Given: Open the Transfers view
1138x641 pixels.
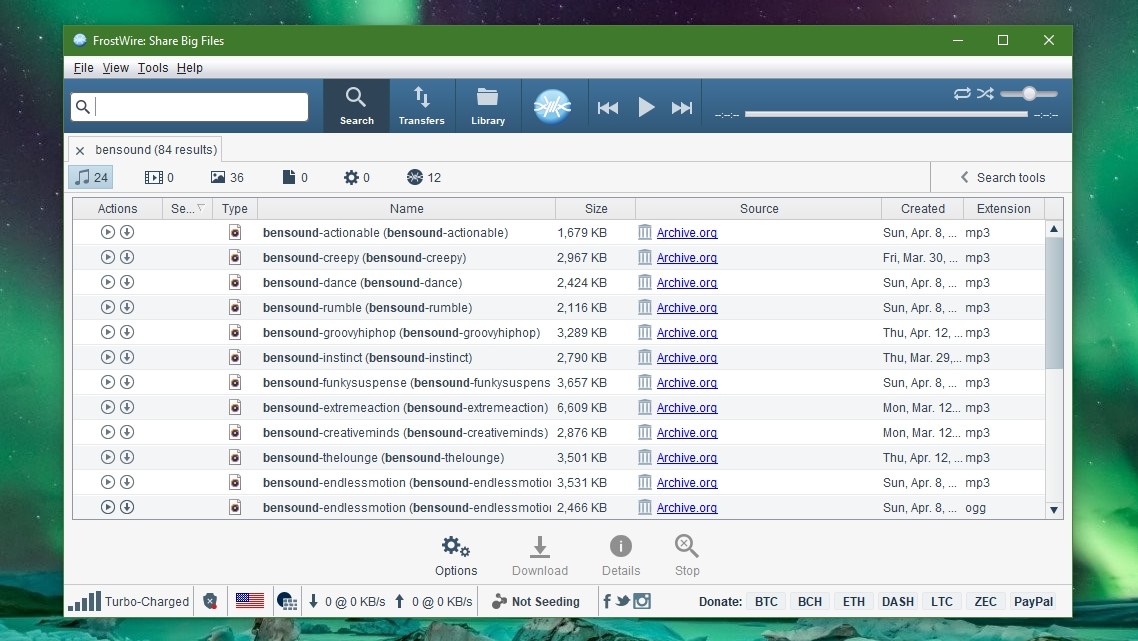Looking at the screenshot, I should click(x=422, y=106).
